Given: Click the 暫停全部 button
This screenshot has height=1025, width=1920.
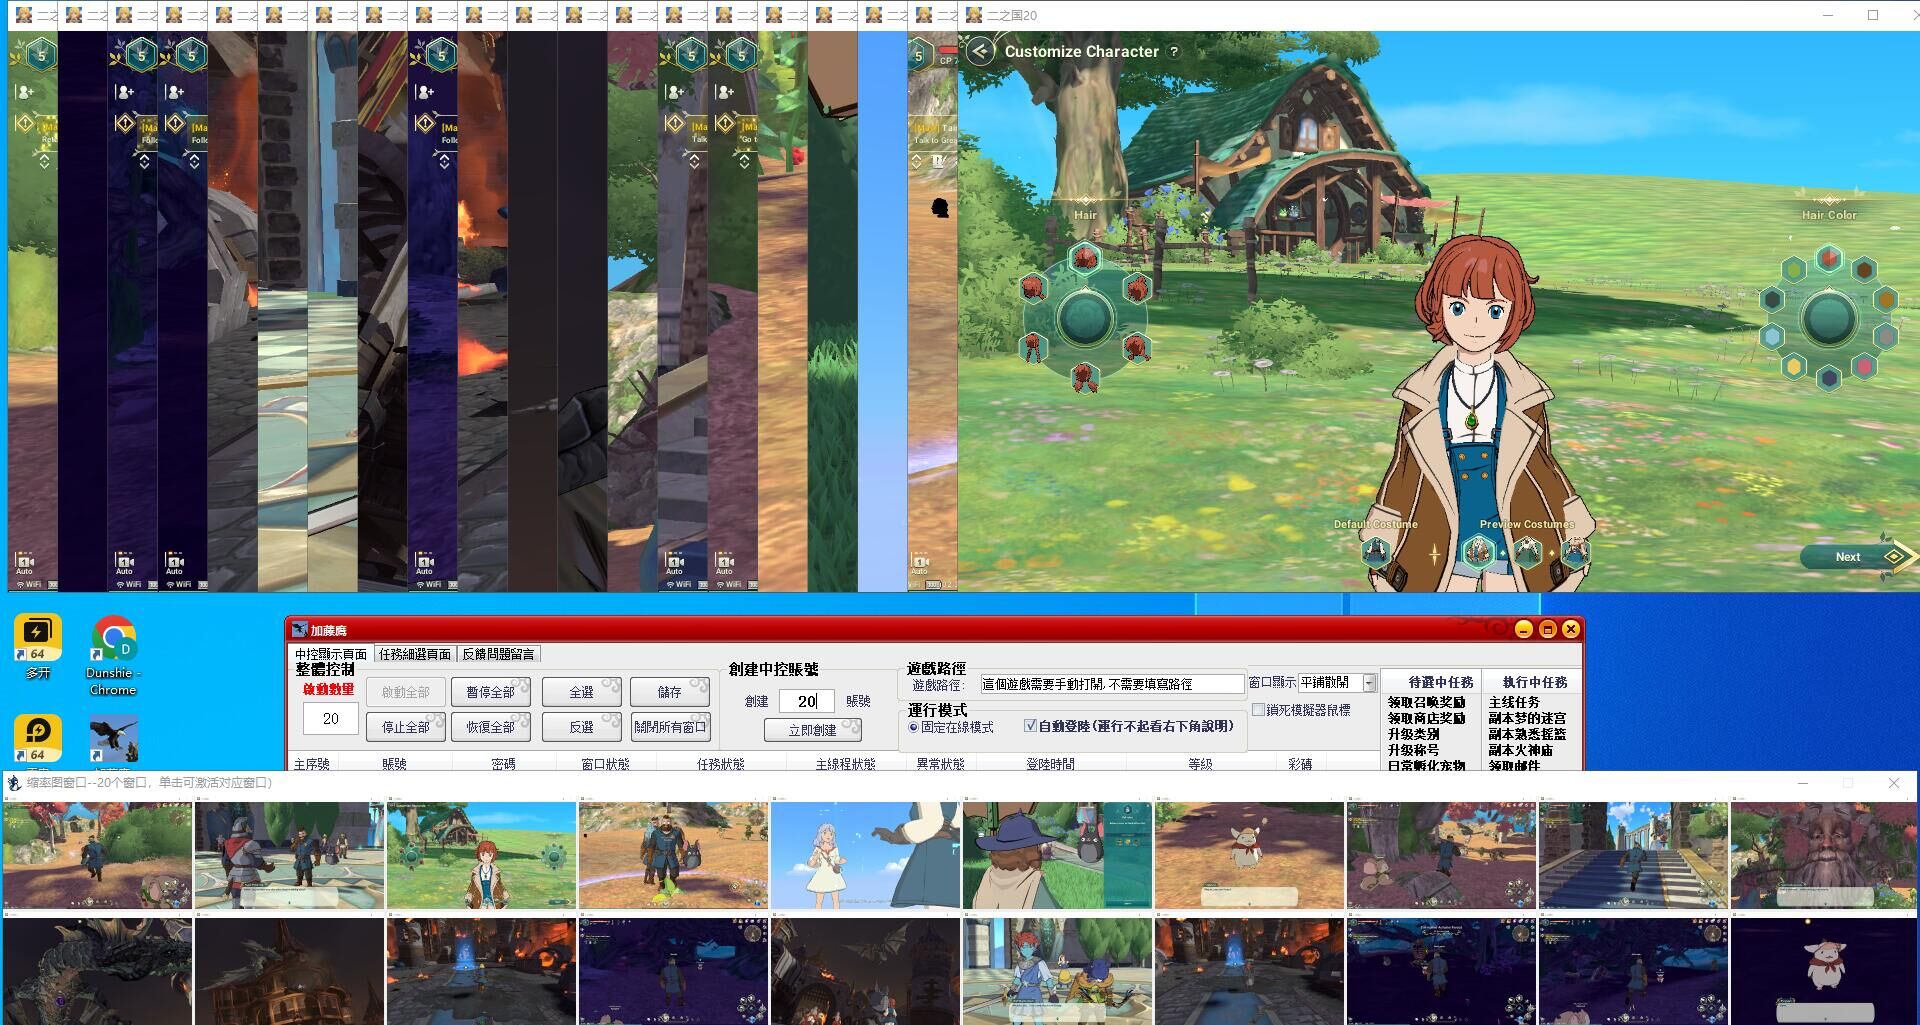Looking at the screenshot, I should (x=490, y=692).
